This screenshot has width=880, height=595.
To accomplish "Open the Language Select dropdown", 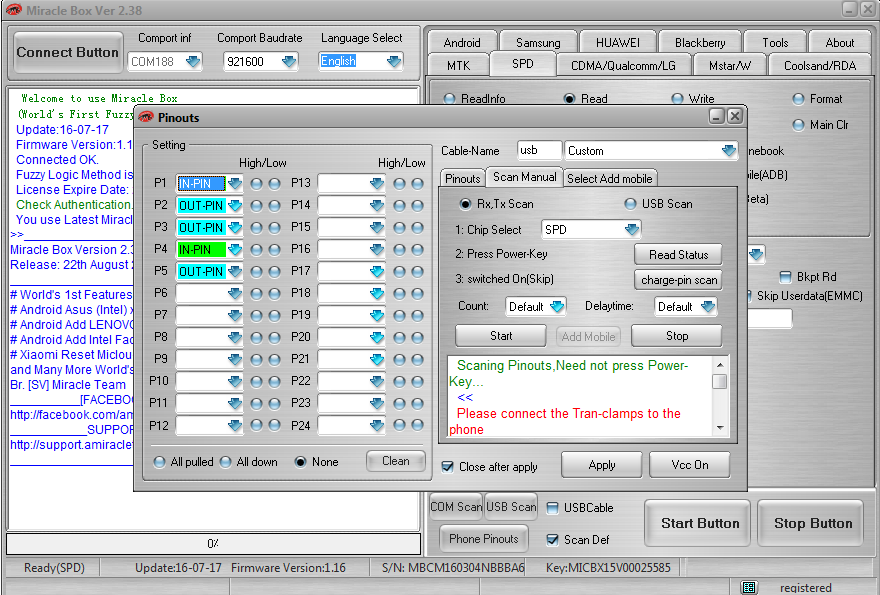I will click(x=394, y=61).
